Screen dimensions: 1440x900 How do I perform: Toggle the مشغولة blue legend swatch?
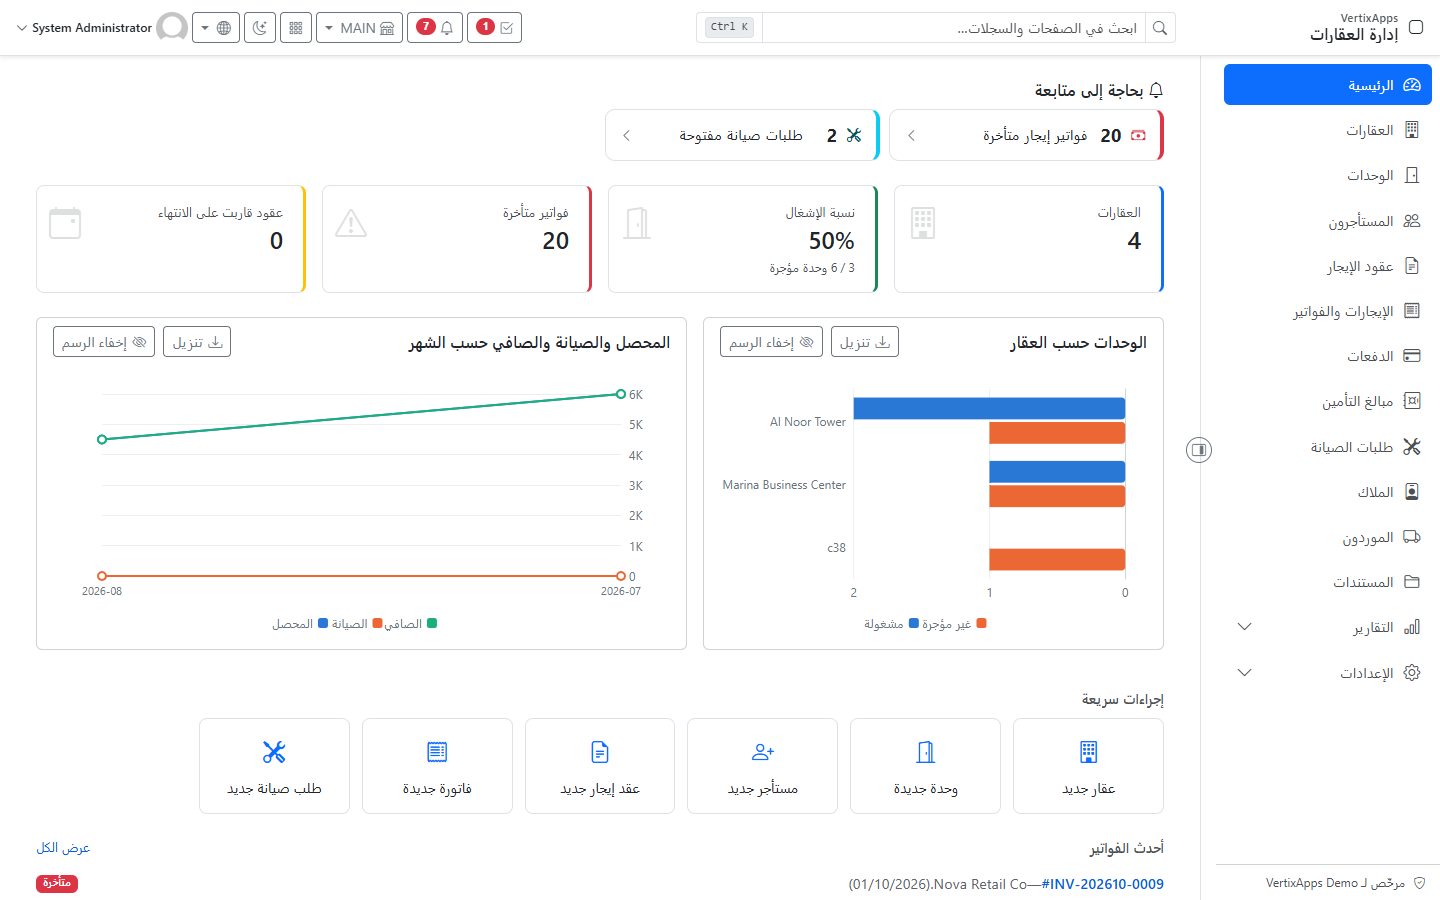[x=914, y=624]
